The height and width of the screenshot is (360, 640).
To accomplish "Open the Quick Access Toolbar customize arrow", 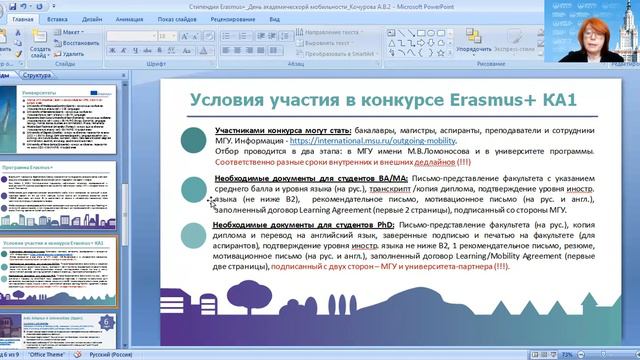I will (x=53, y=7).
